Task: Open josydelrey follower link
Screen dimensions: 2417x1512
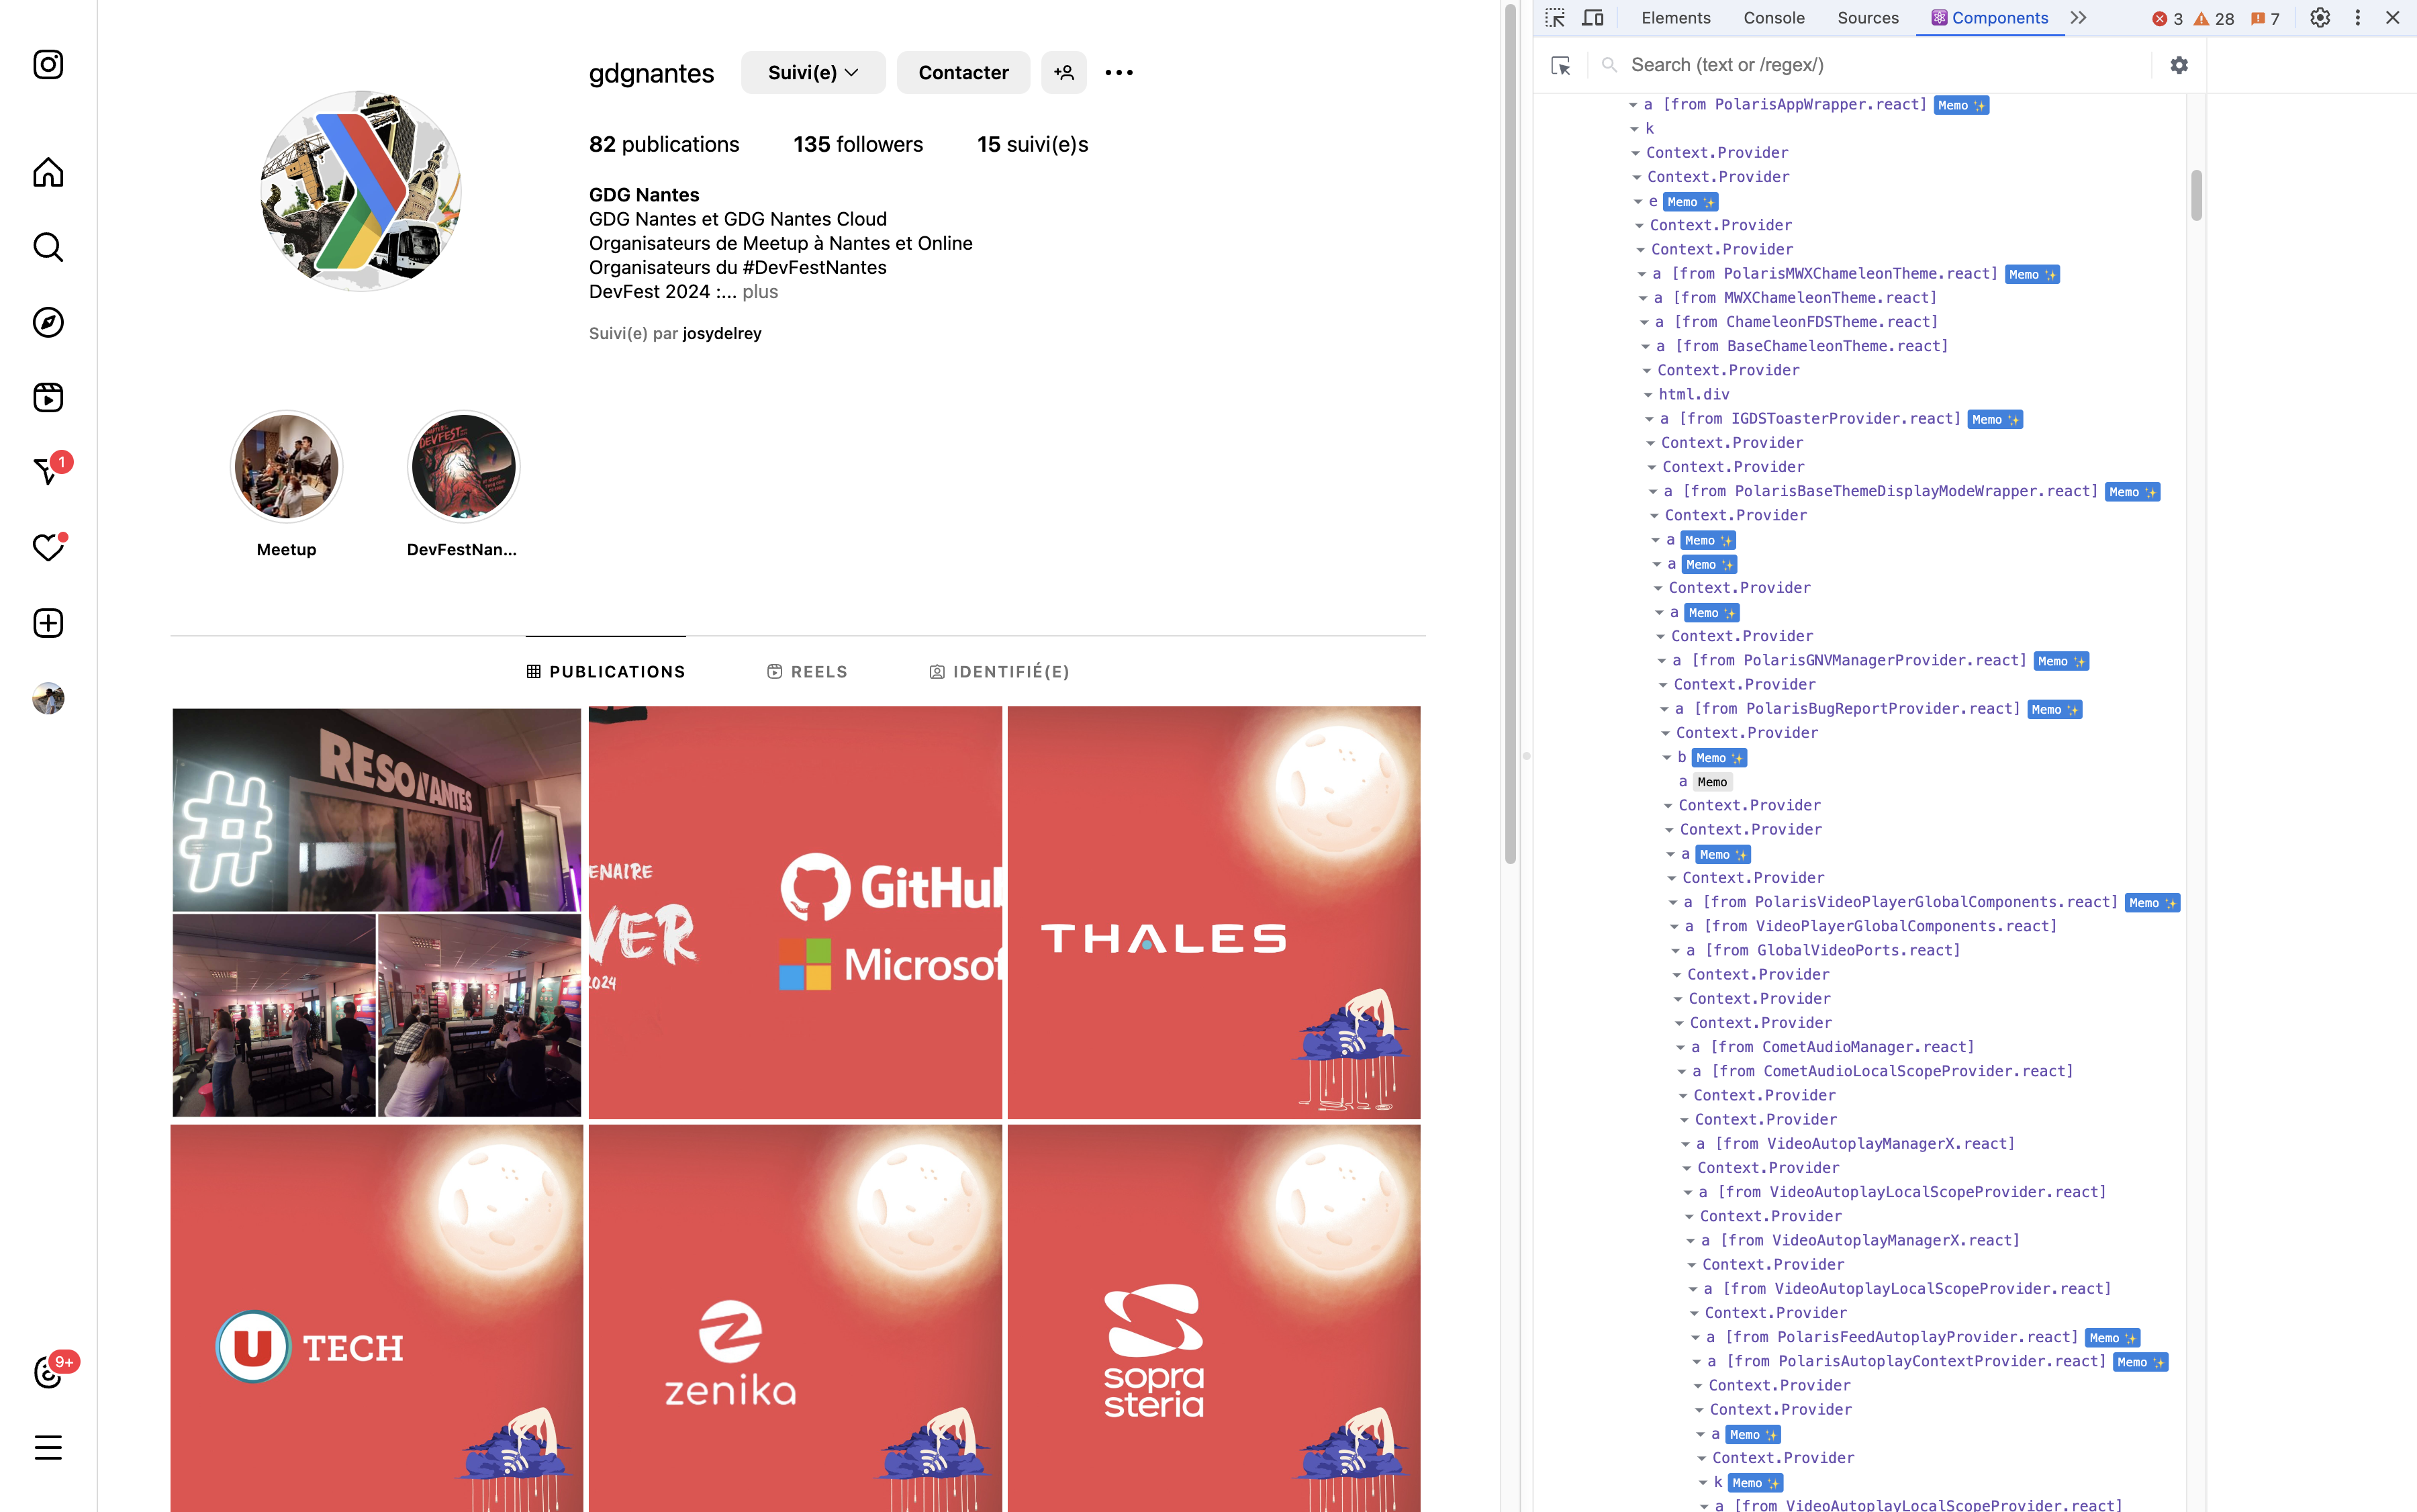Action: tap(722, 334)
